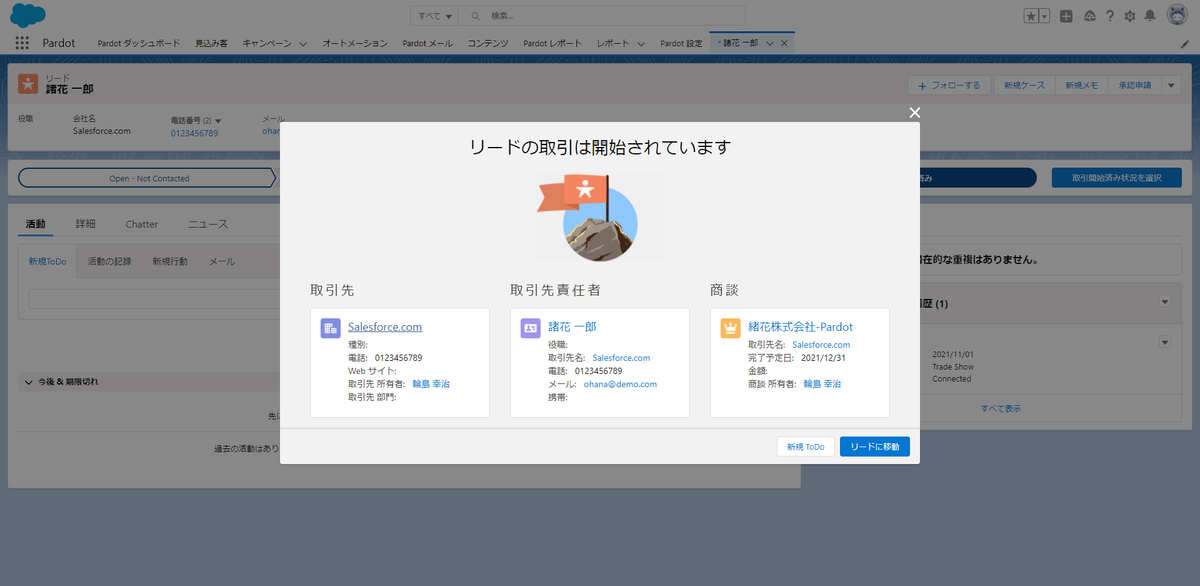Open the Pardot 設定 nav tab
This screenshot has height=586, width=1200.
[681, 43]
